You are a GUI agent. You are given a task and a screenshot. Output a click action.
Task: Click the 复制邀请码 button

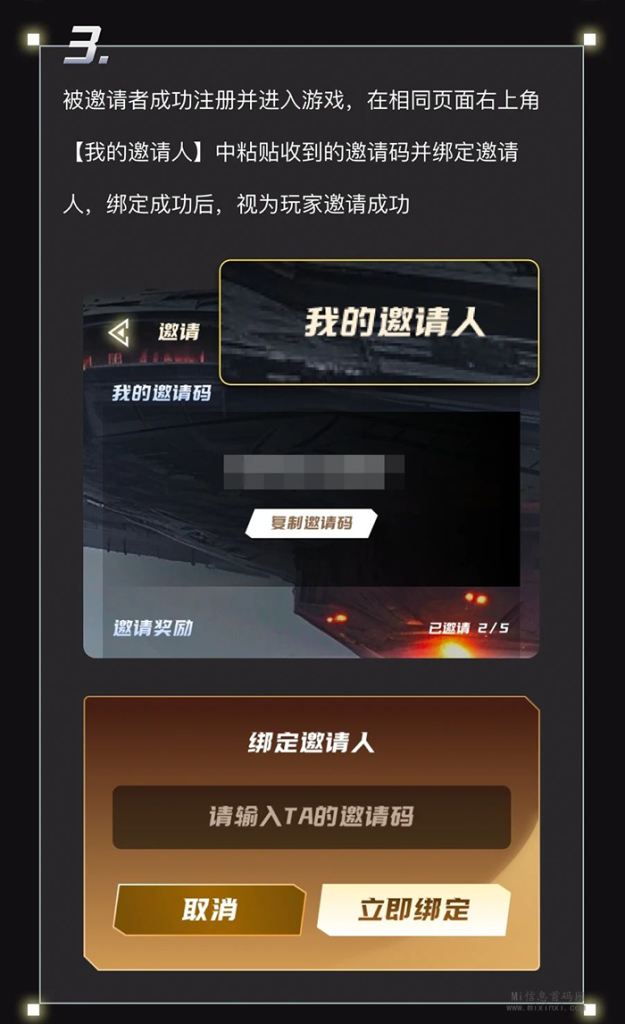tap(312, 523)
